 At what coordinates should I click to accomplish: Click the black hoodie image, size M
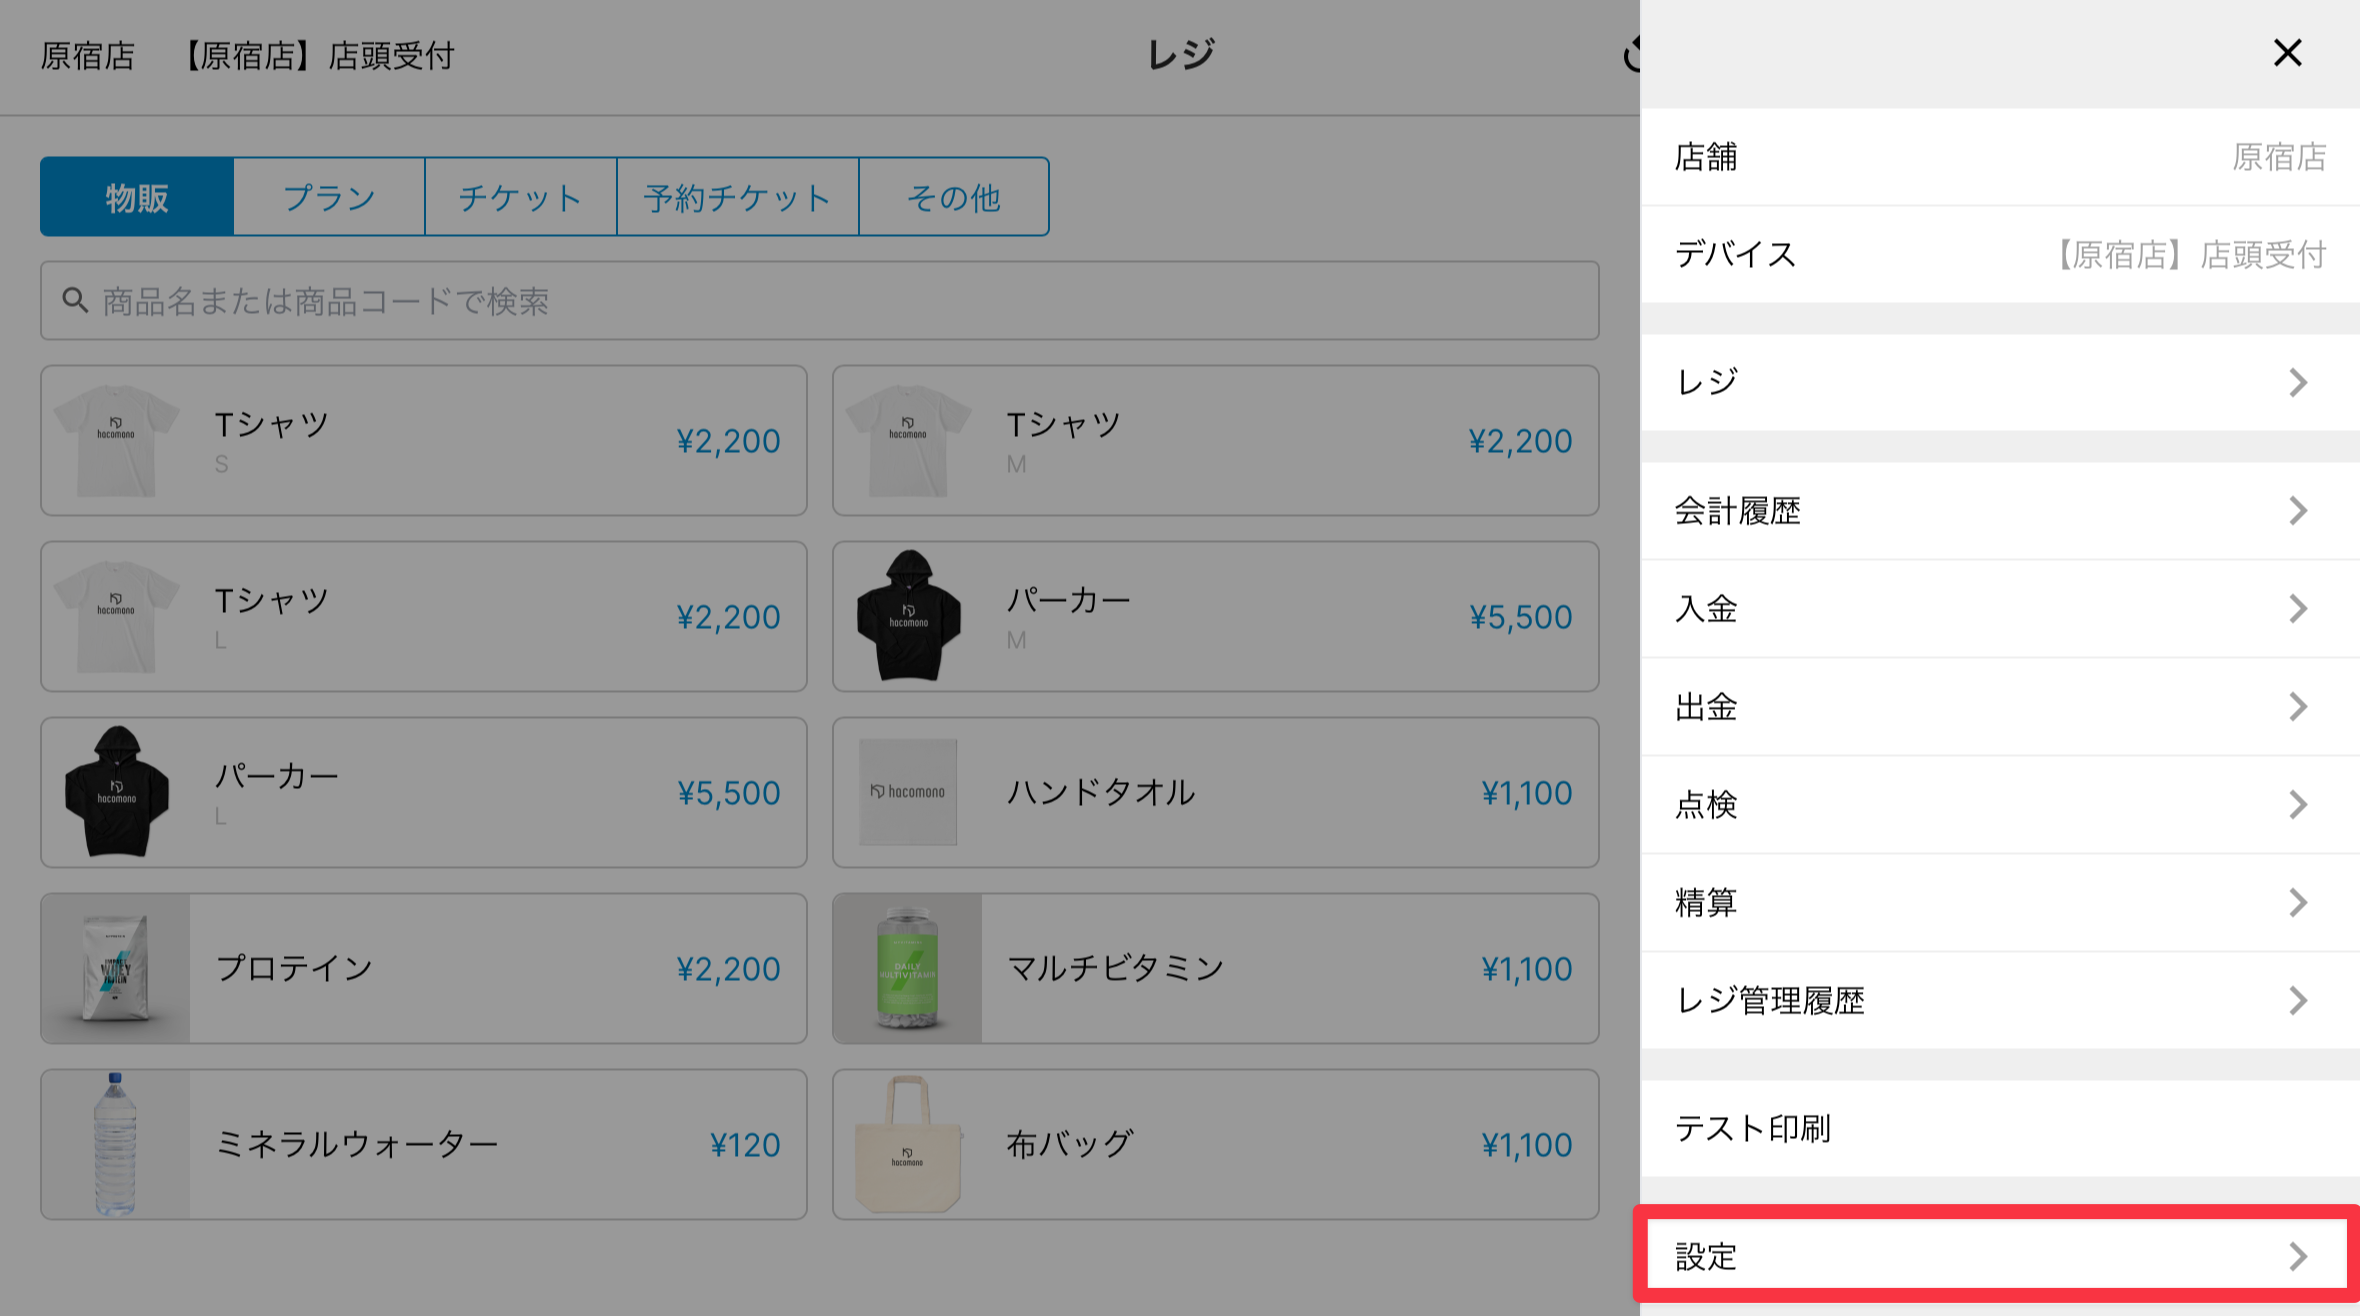click(908, 616)
